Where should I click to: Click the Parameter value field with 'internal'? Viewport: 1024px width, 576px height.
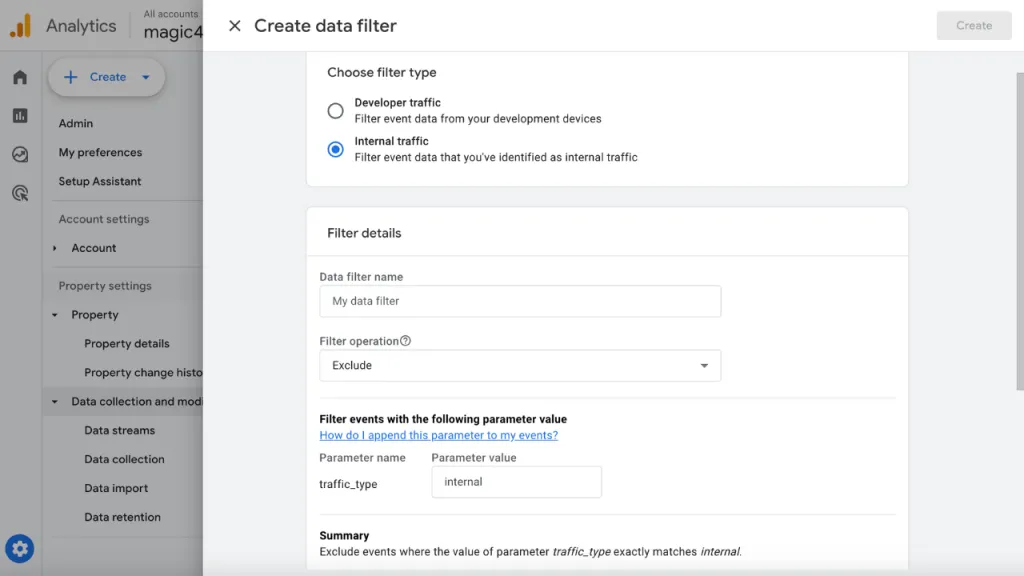pyautogui.click(x=516, y=482)
